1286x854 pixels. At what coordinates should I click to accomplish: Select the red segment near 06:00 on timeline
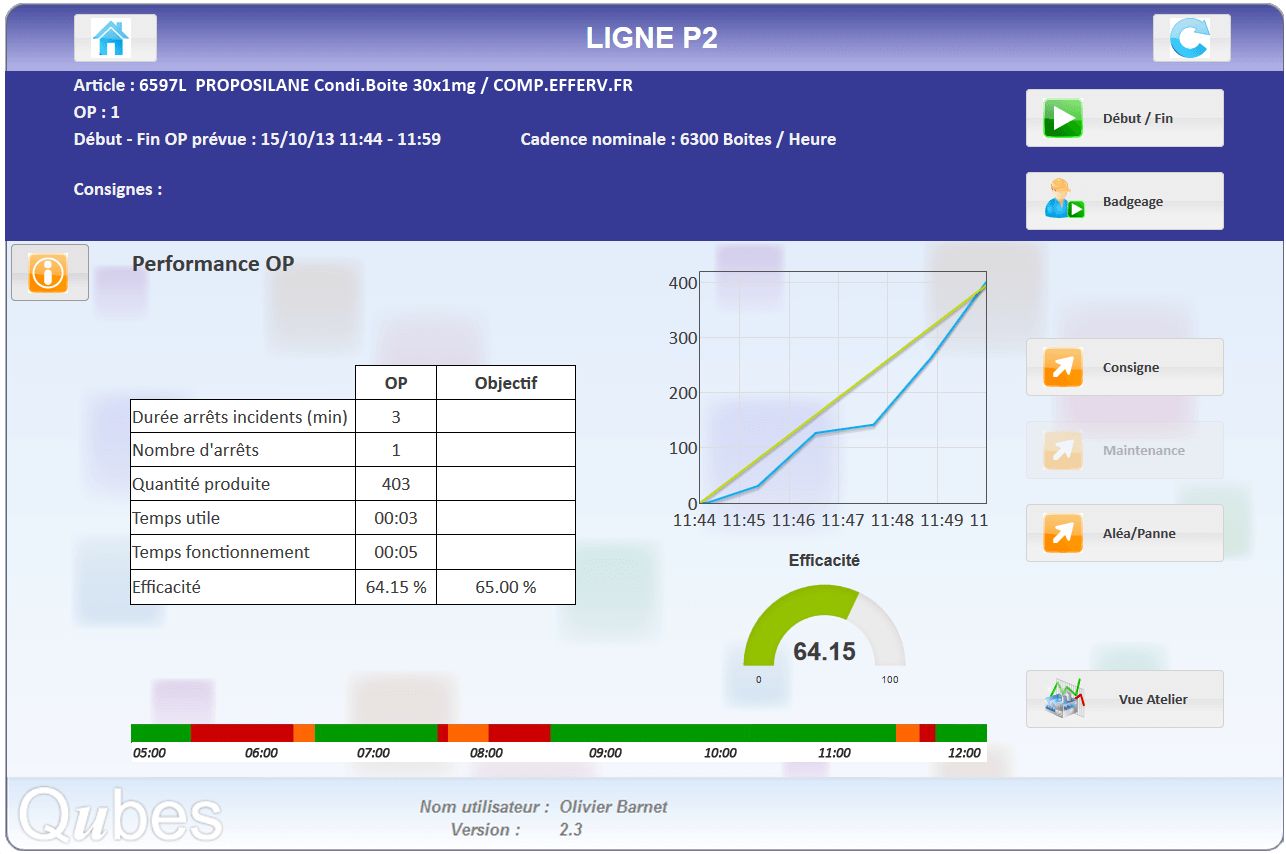pyautogui.click(x=241, y=733)
